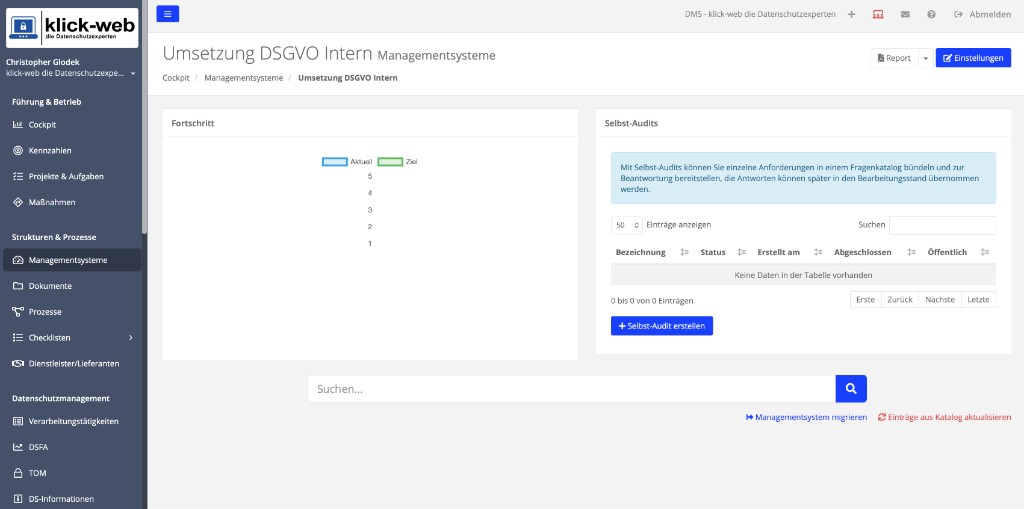Click the klick-web logo
1024x509 pixels.
pyautogui.click(x=72, y=28)
